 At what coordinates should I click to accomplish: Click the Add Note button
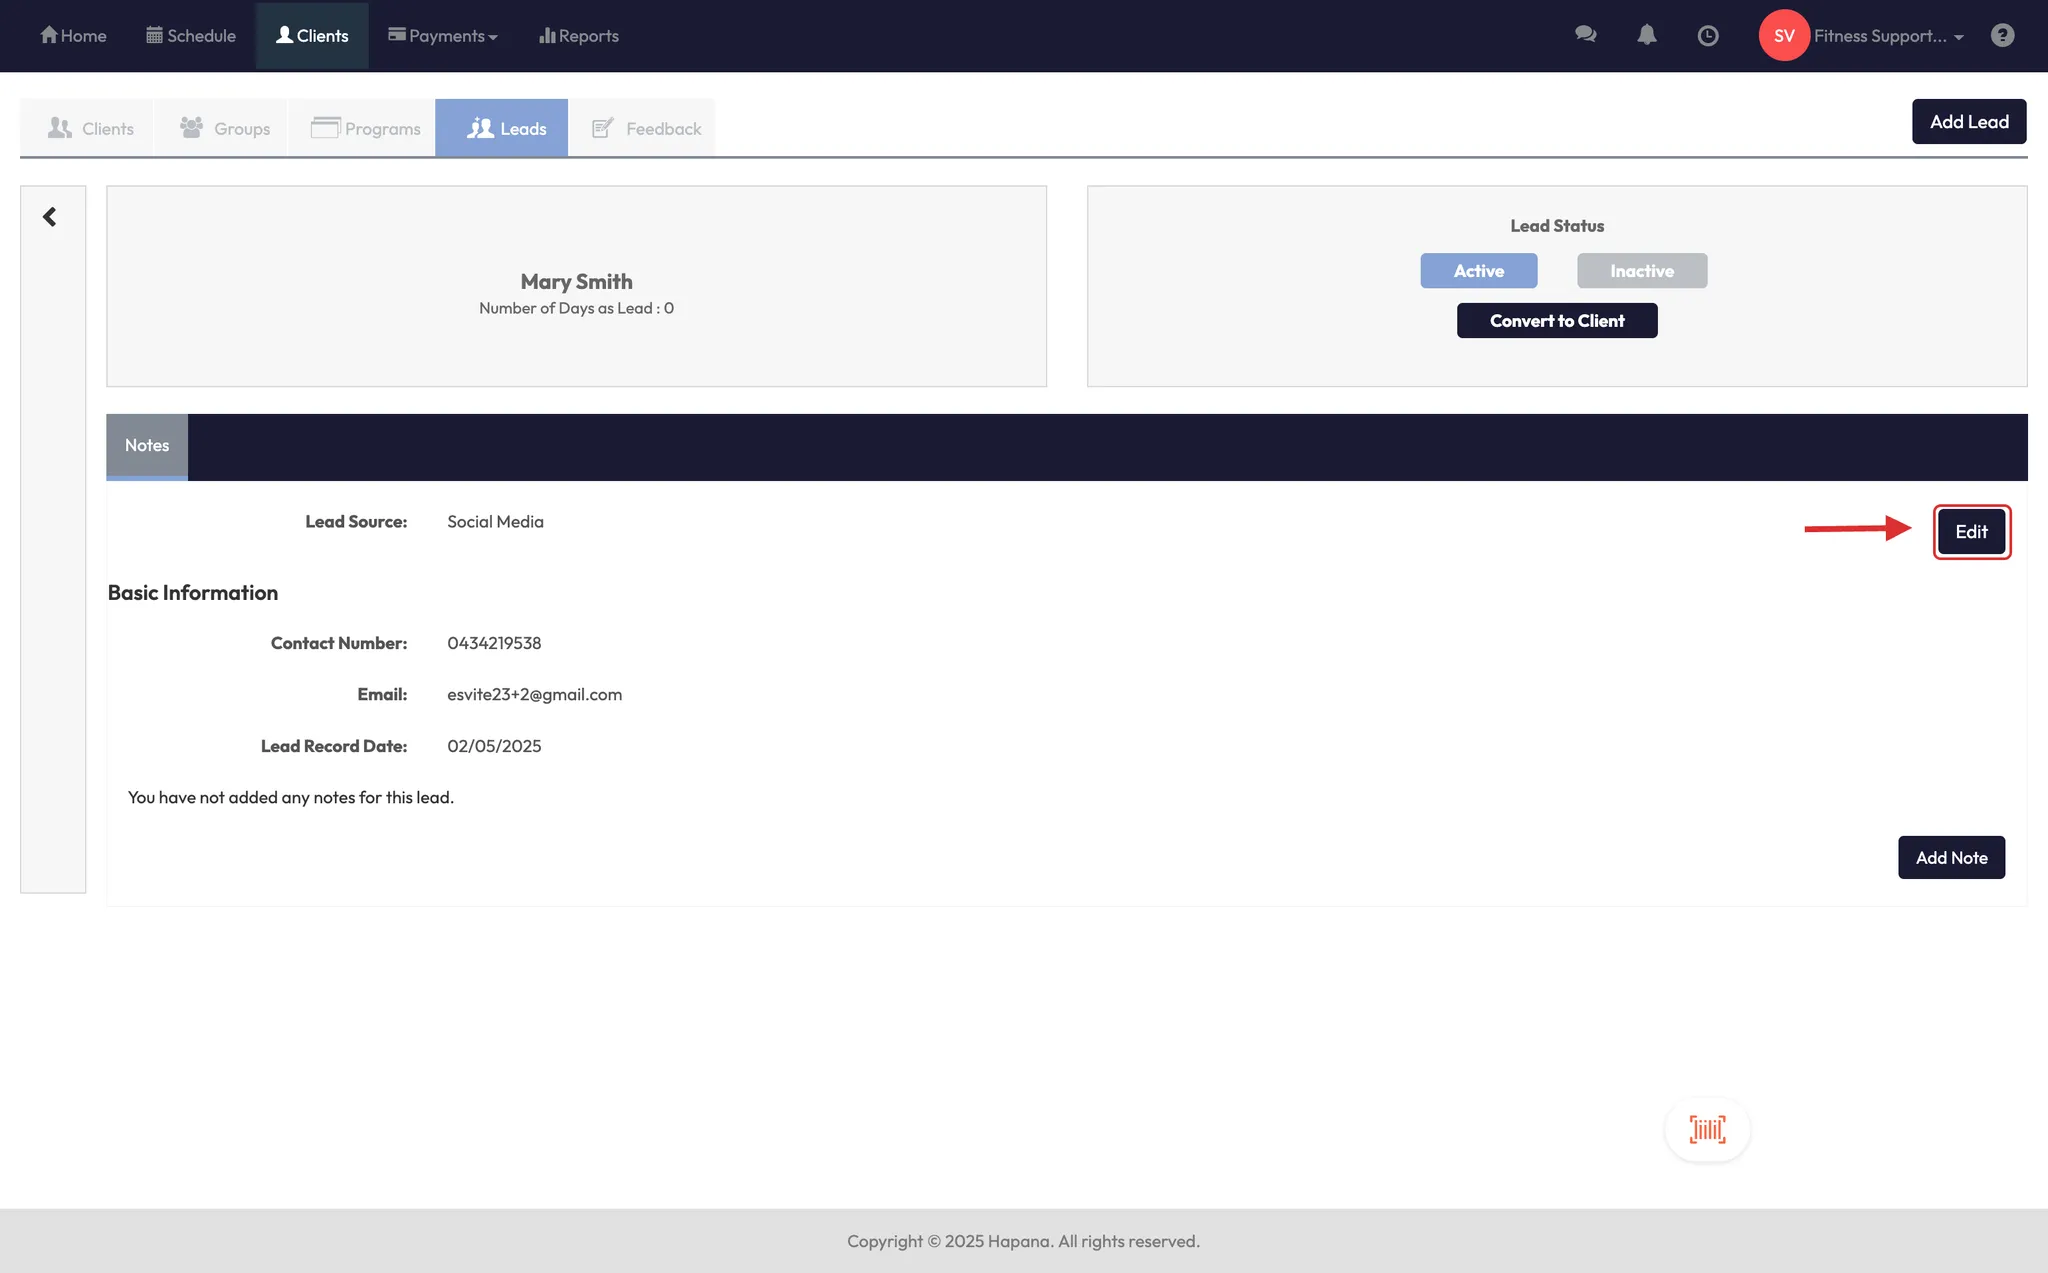pyautogui.click(x=1950, y=858)
